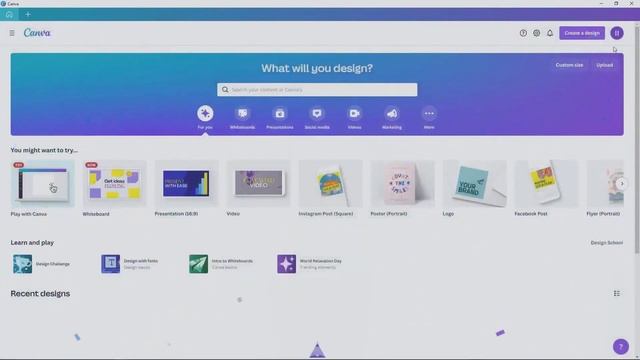Click the vertical page scrollbar
The width and height of the screenshot is (640, 360).
pyautogui.click(x=637, y=139)
